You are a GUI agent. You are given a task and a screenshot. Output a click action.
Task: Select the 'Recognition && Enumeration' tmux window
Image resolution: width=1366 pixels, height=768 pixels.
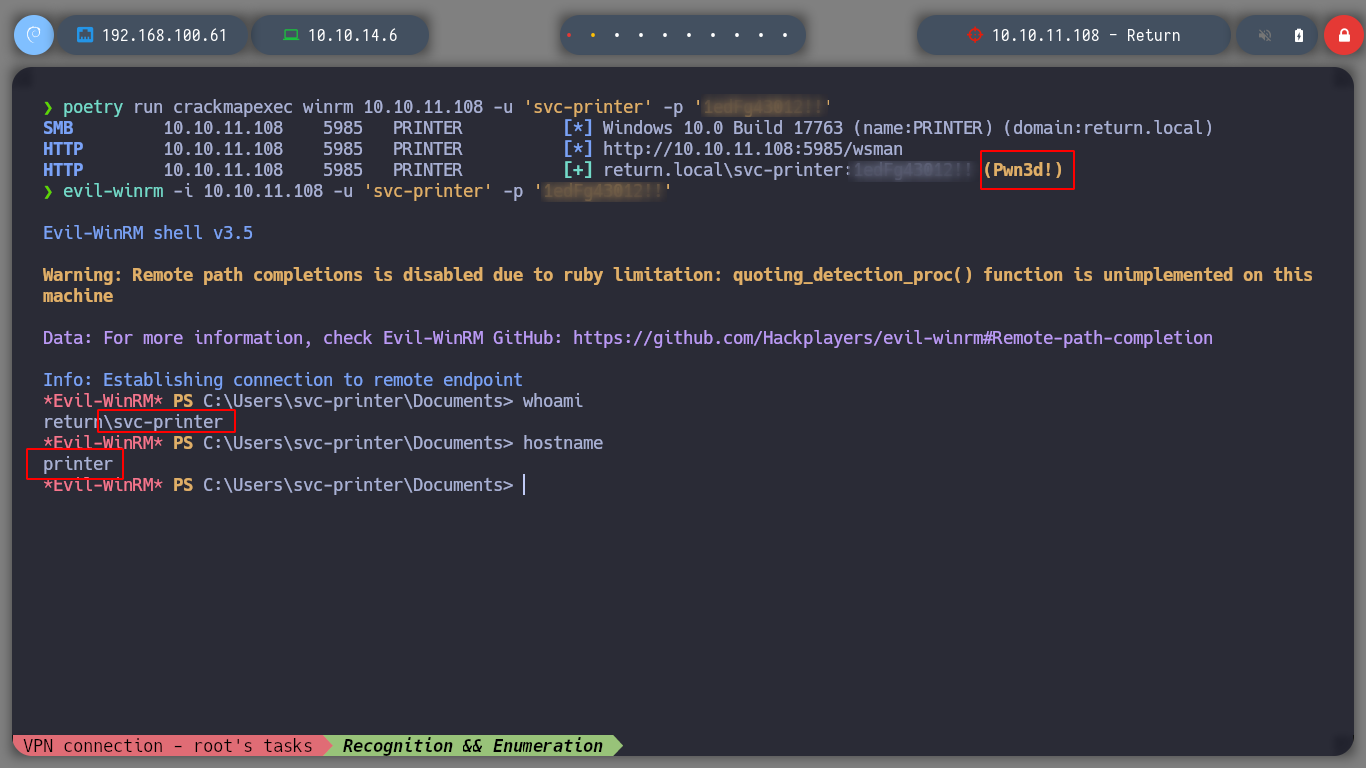point(473,746)
